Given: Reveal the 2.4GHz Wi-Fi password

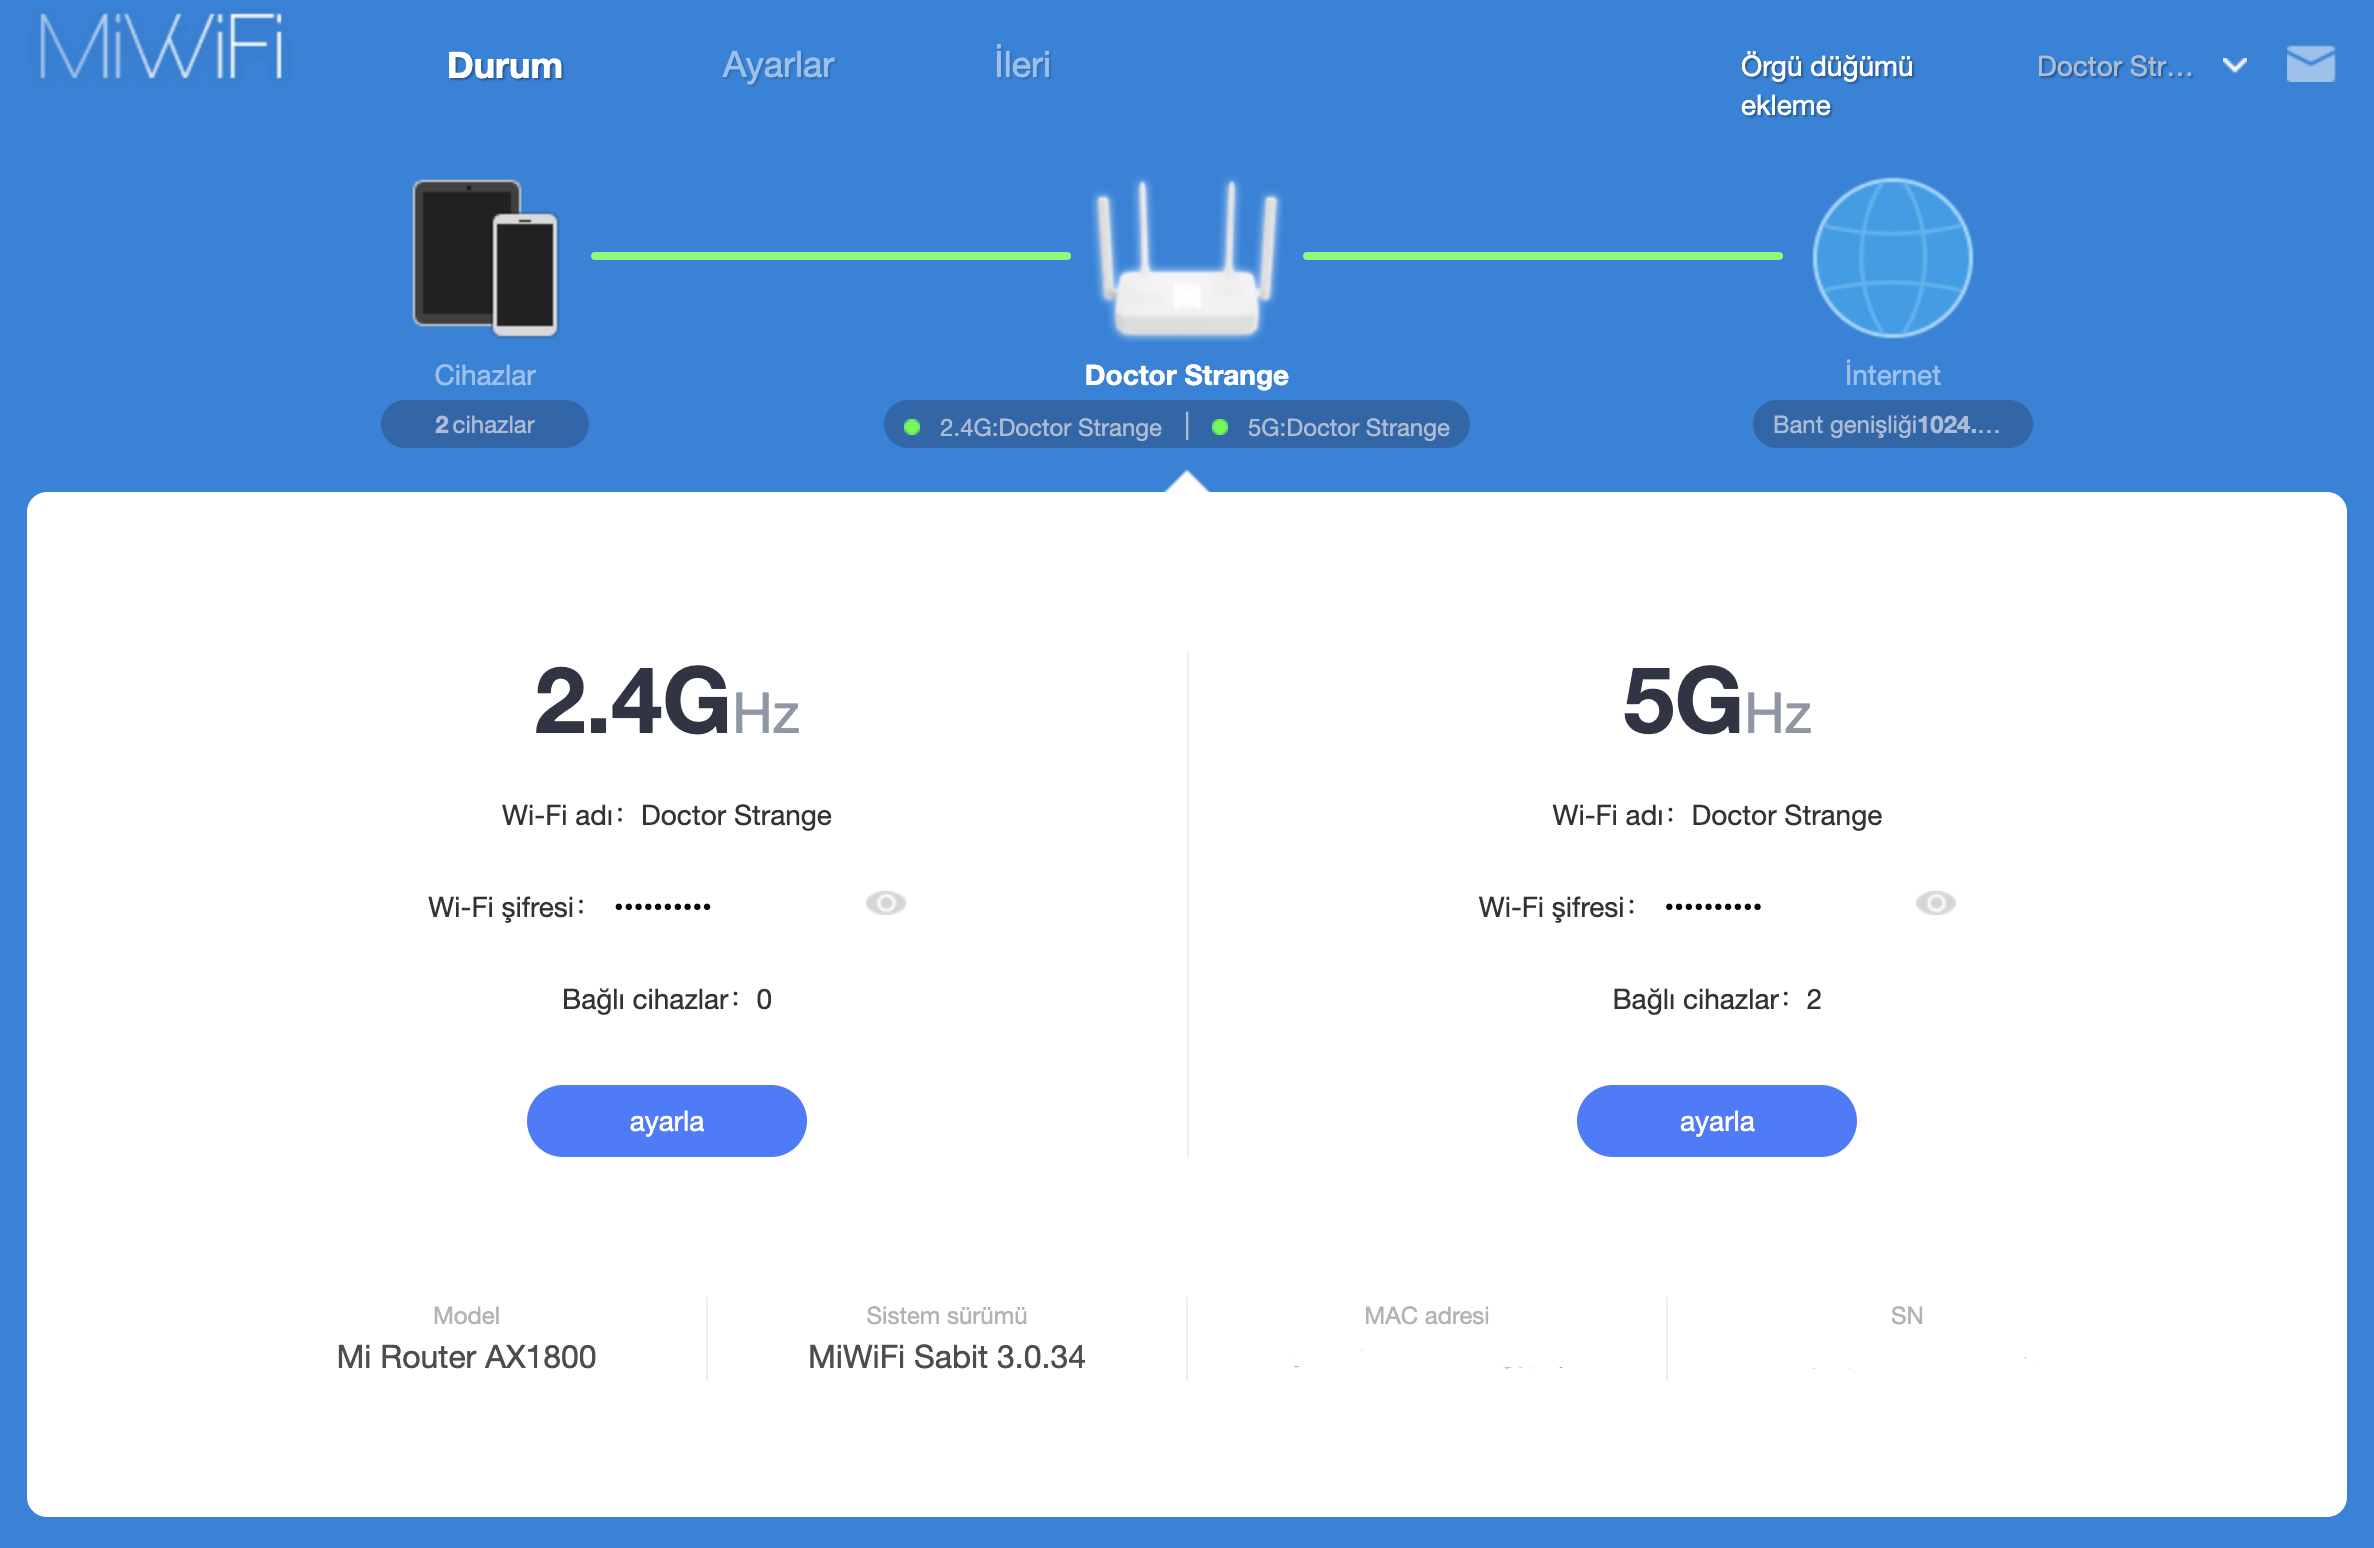Looking at the screenshot, I should tap(885, 904).
